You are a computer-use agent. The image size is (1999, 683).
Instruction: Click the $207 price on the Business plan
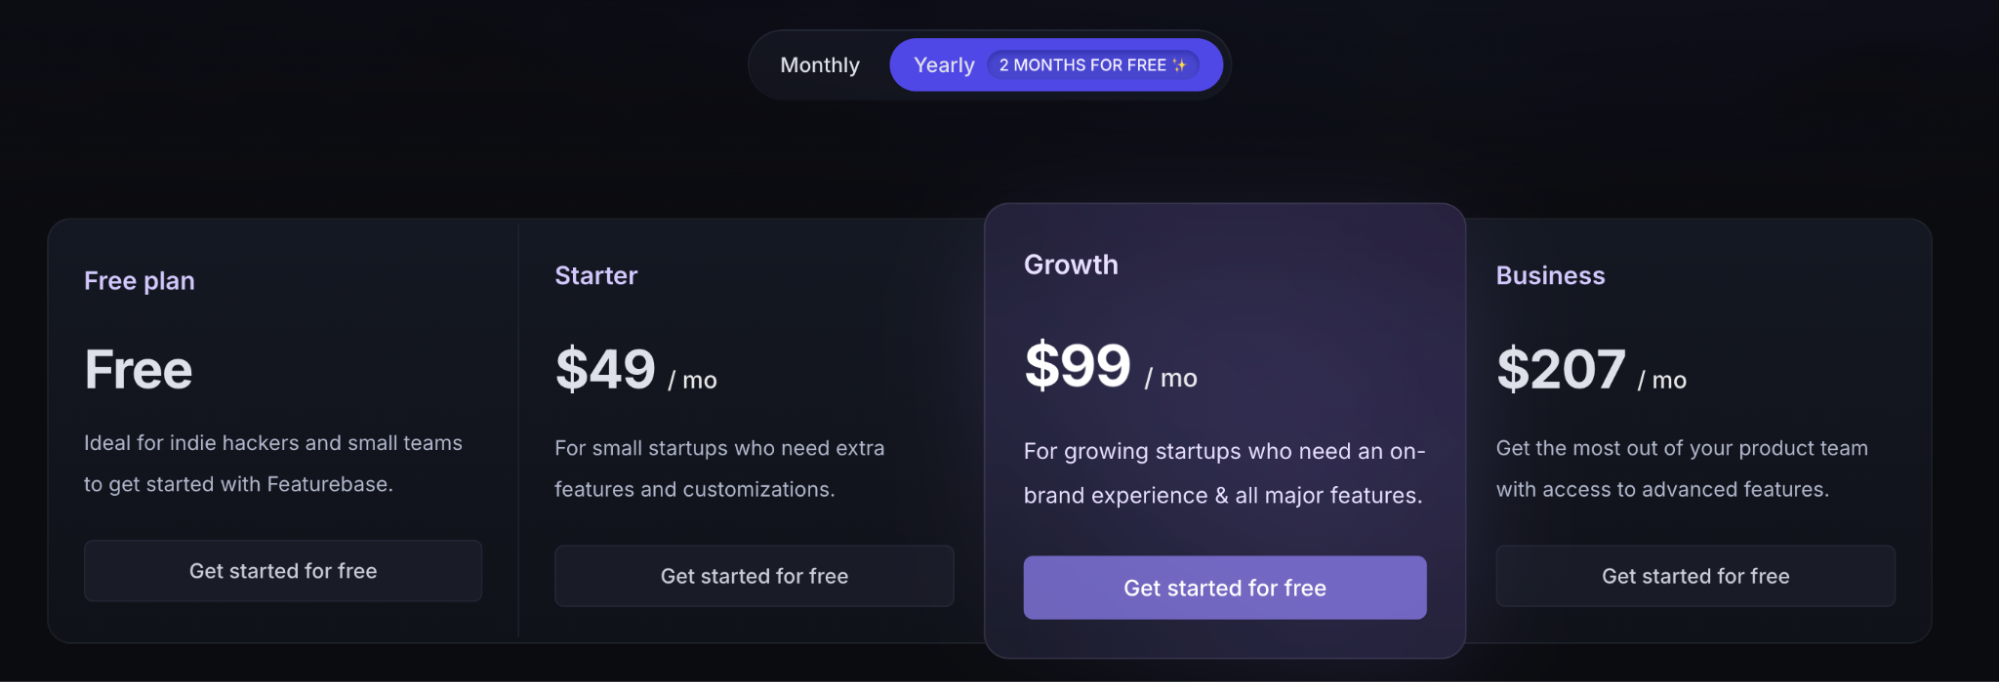pos(1560,369)
